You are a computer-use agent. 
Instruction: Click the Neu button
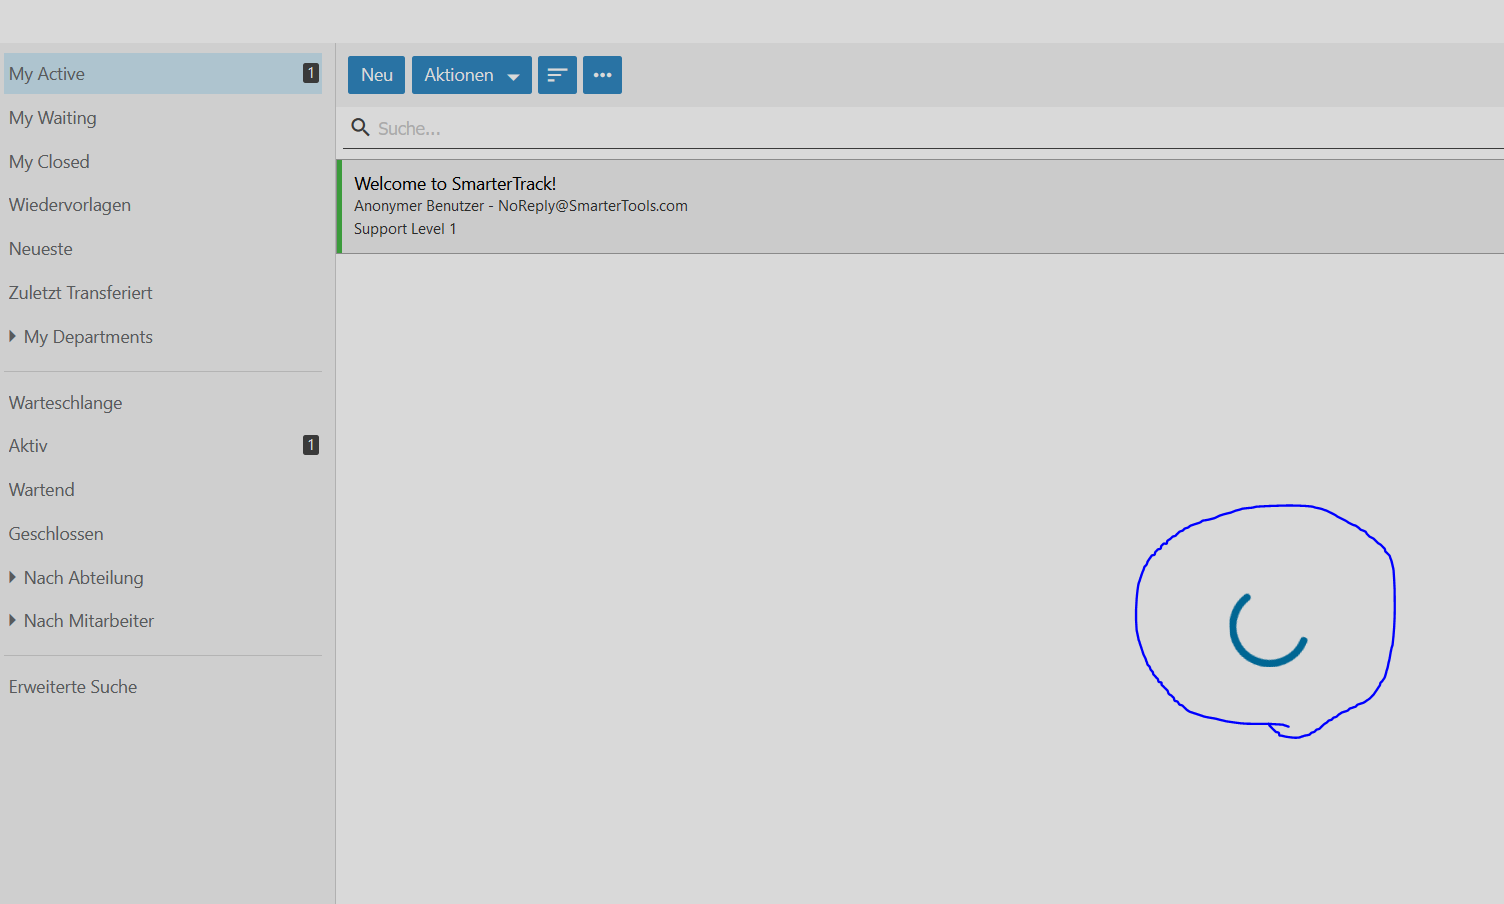[376, 75]
